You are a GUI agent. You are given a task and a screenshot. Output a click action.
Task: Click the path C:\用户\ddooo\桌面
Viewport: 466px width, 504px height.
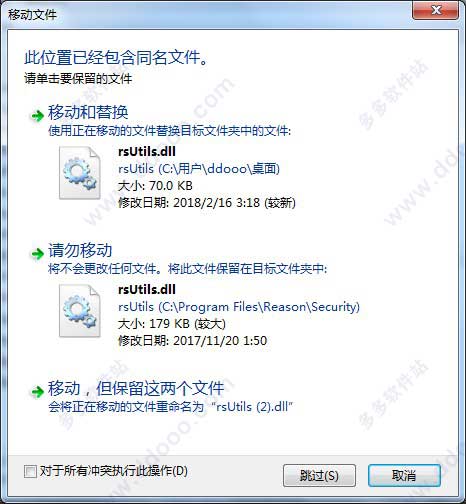click(x=219, y=169)
